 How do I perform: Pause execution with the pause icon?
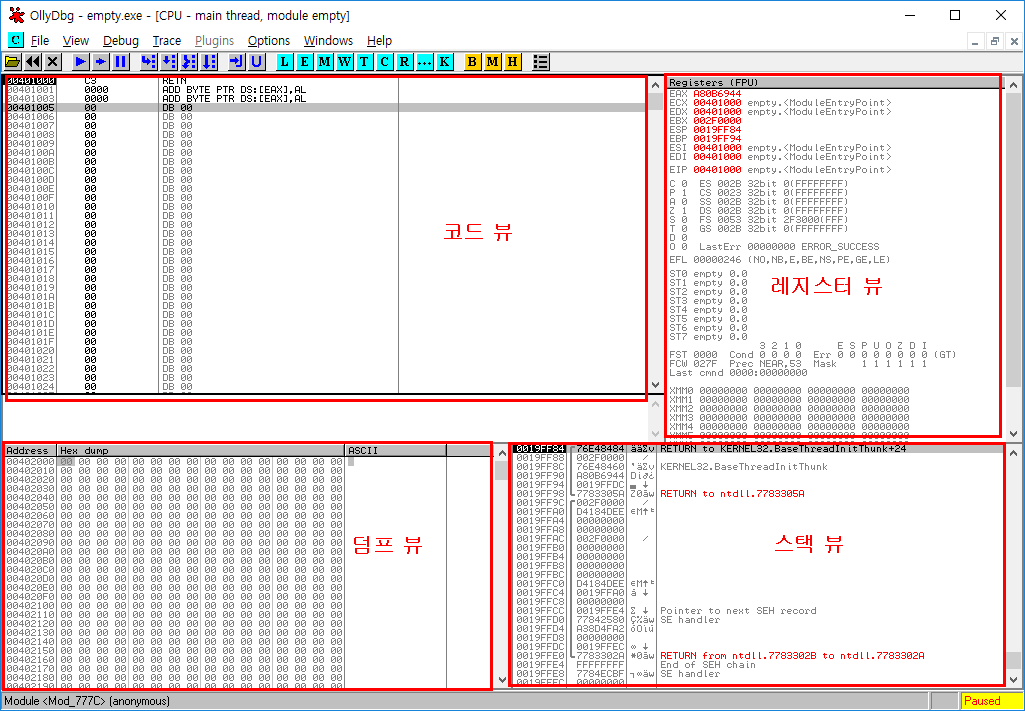[121, 62]
